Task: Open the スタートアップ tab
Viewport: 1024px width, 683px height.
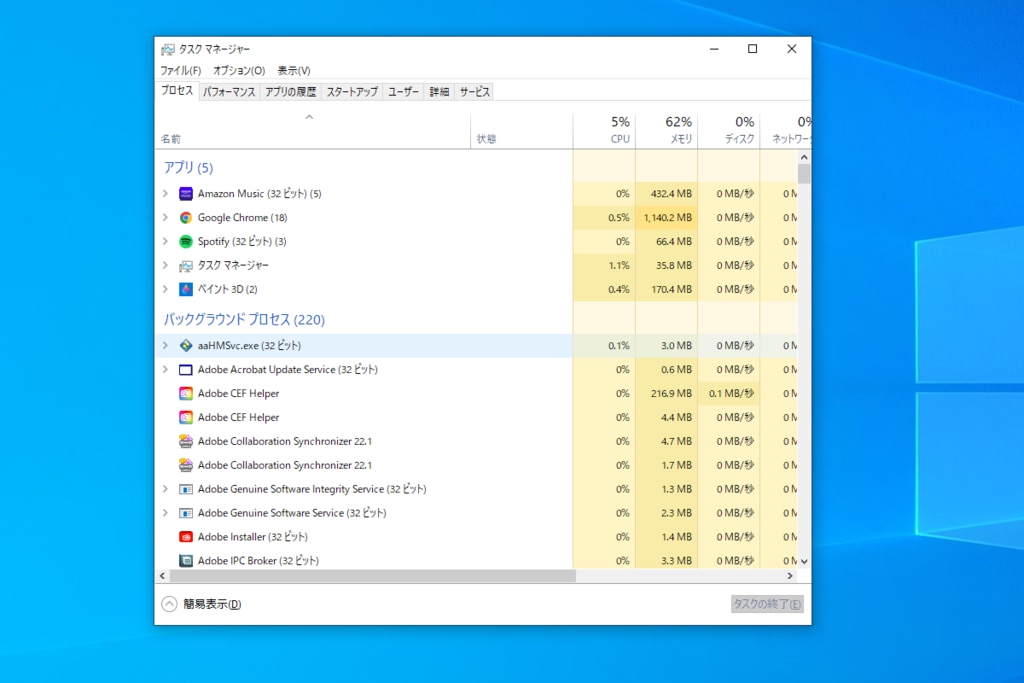Action: (x=352, y=92)
